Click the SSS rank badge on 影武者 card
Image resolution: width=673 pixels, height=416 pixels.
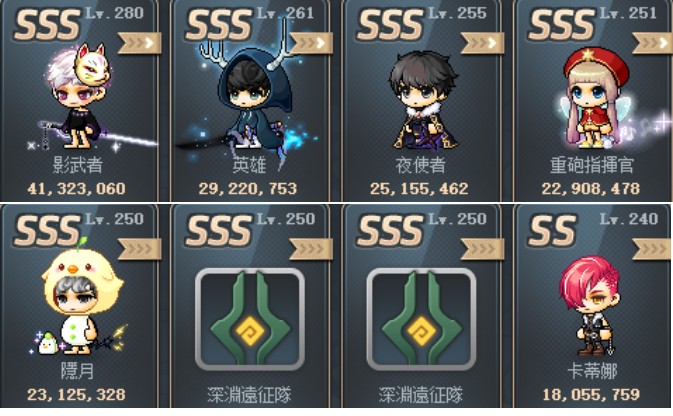click(47, 25)
